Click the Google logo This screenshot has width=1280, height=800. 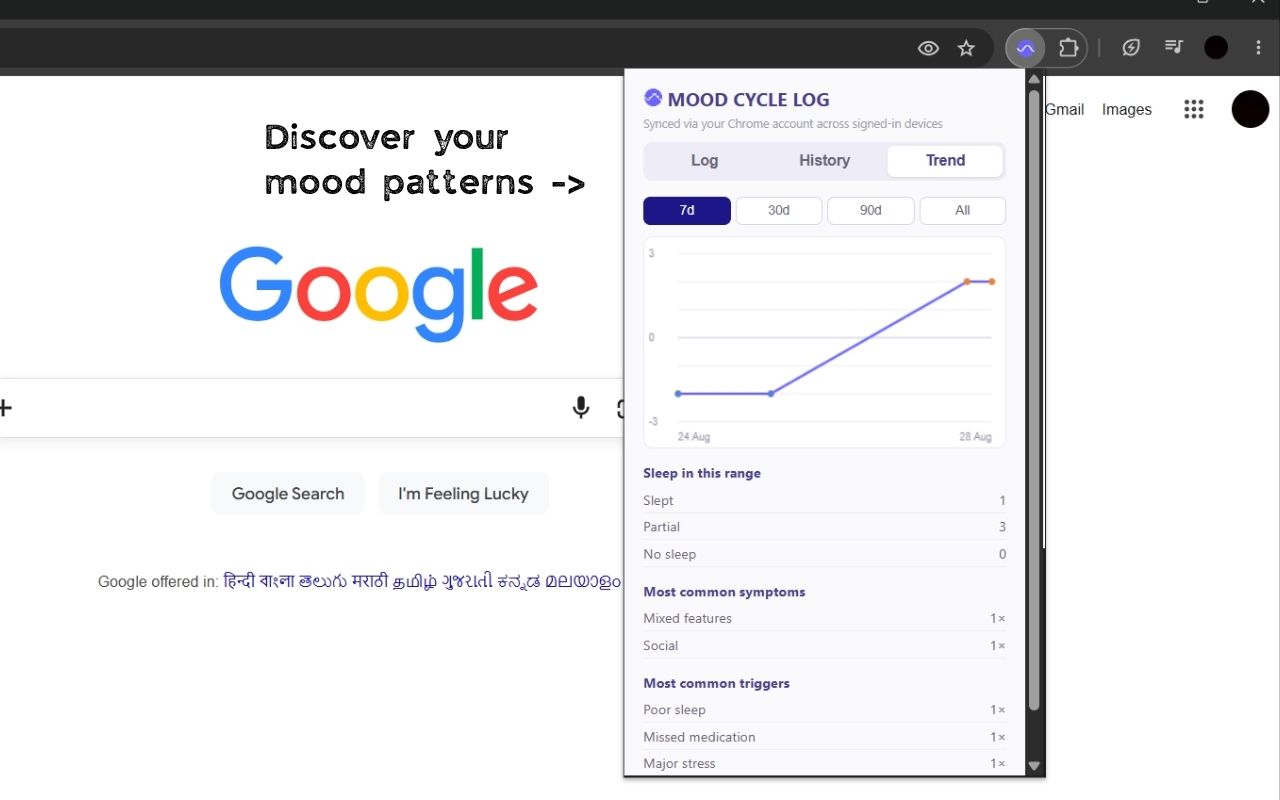379,294
